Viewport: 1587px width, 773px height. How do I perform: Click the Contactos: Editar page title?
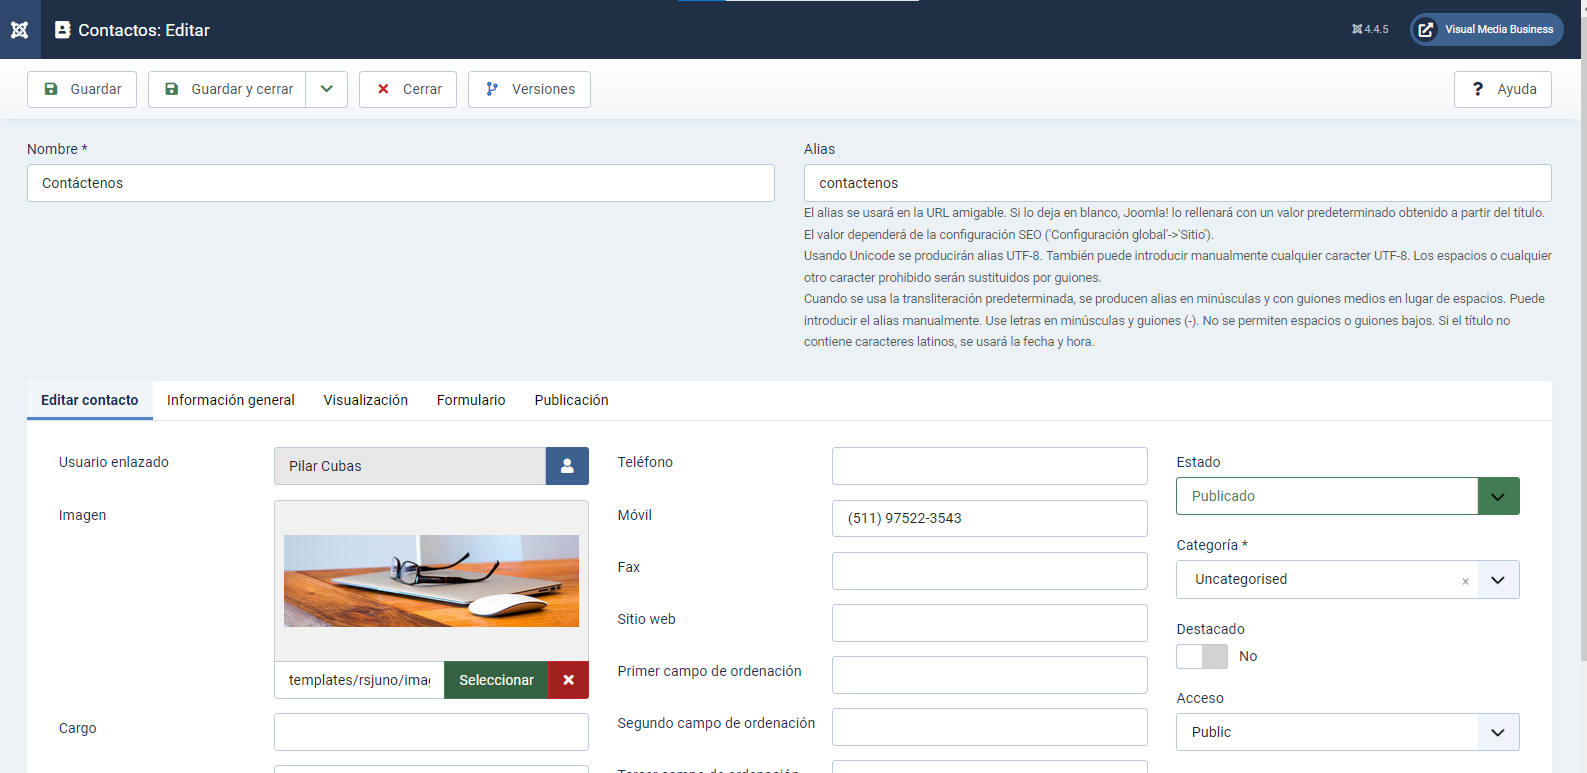[x=144, y=30]
